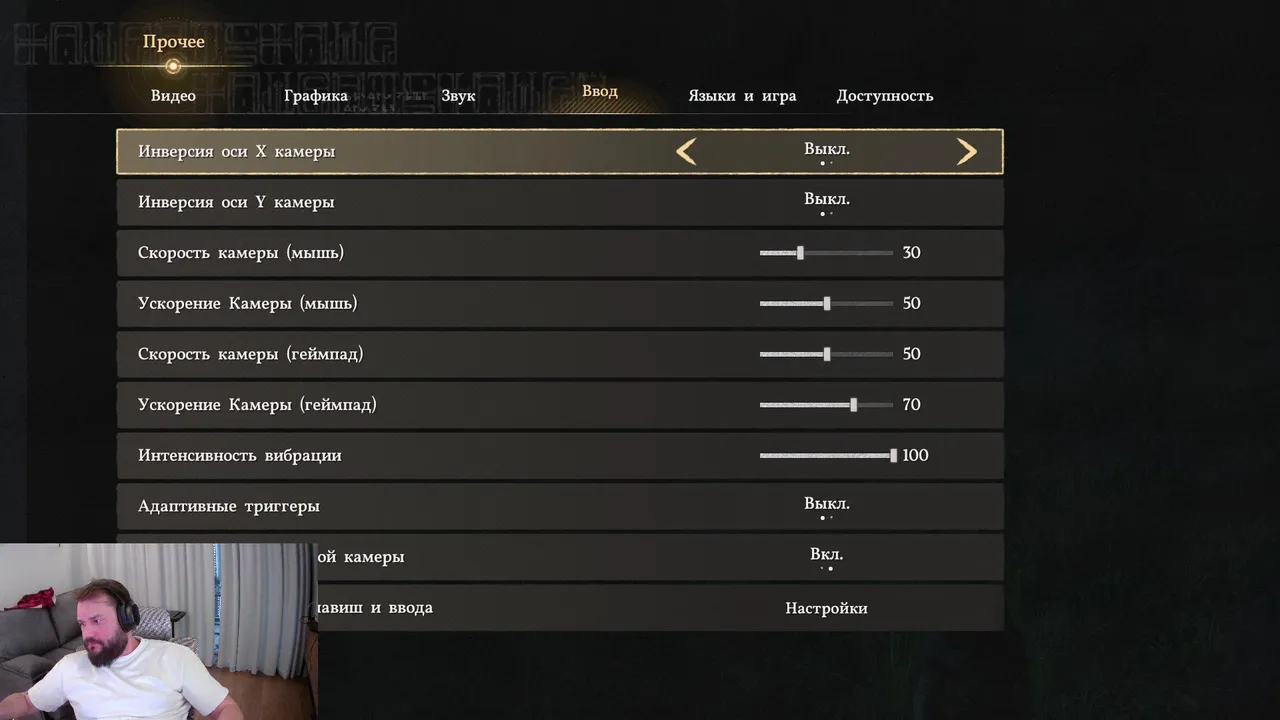The image size is (1280, 720).
Task: Toggle Инверсия оси Y камеры setting
Action: [560, 202]
